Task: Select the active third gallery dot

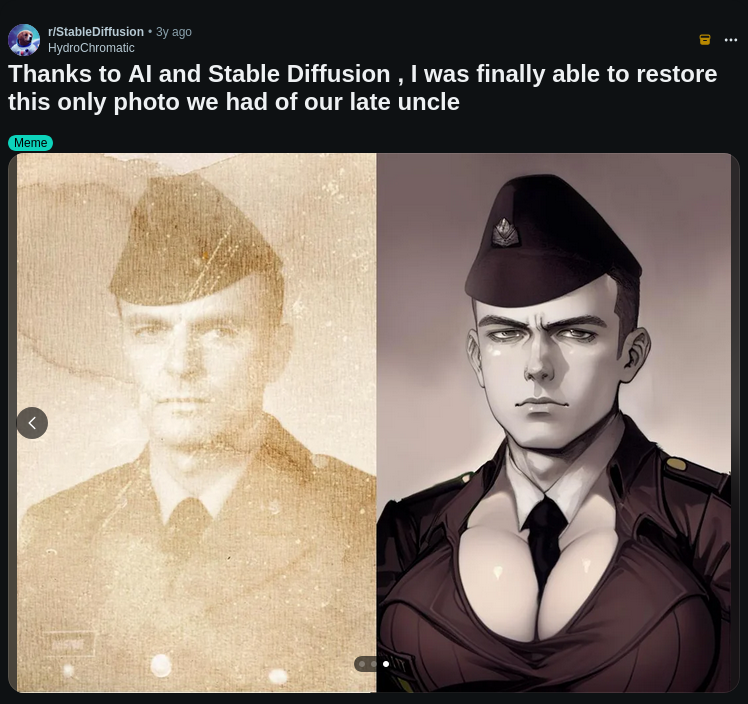Action: [385, 664]
